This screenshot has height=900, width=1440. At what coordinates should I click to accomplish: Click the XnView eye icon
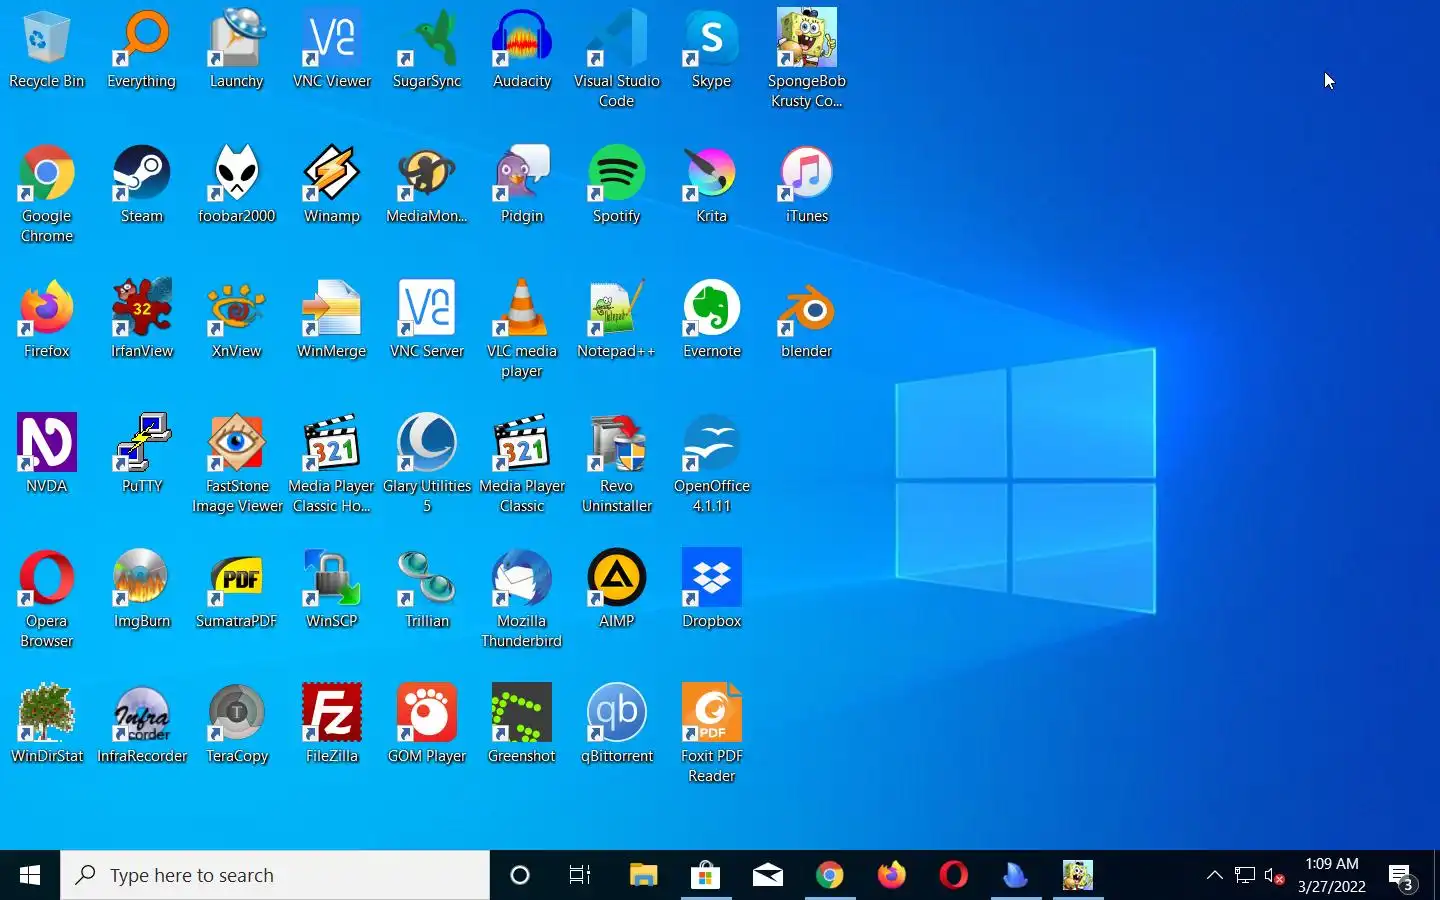tap(237, 307)
